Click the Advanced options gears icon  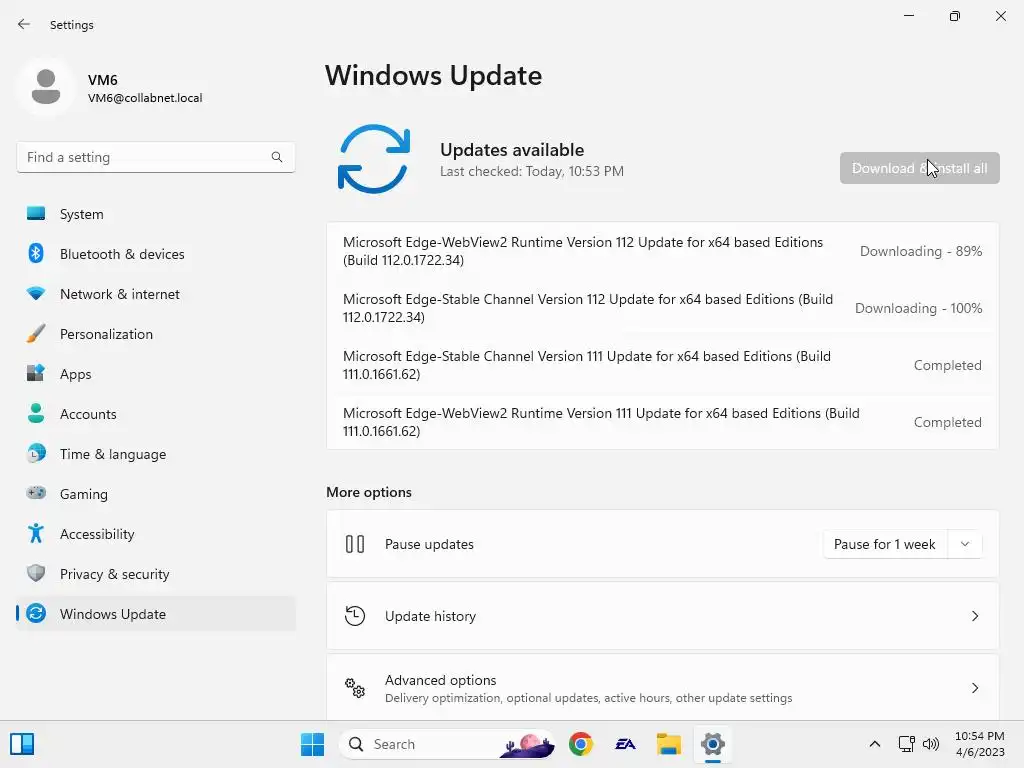point(355,688)
